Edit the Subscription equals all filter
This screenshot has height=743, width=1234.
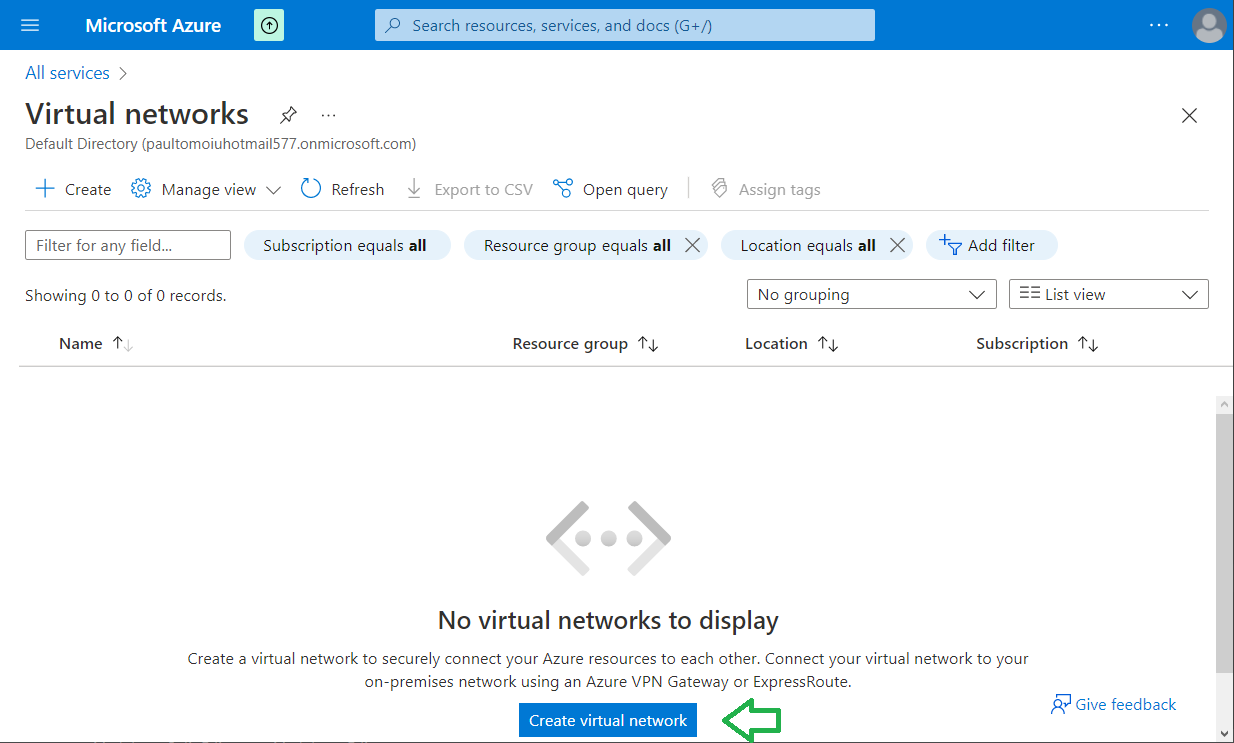(347, 245)
